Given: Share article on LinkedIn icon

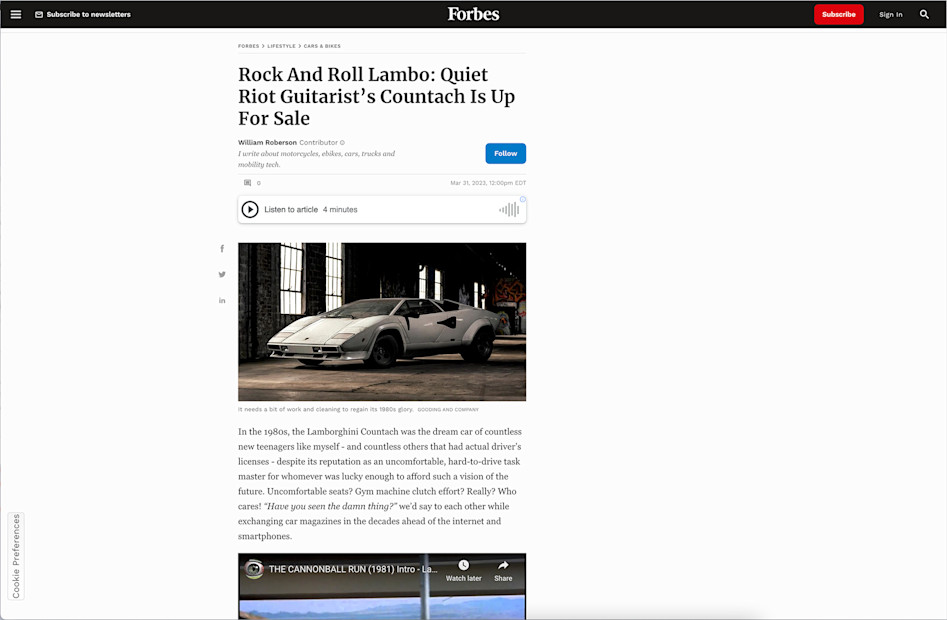Looking at the screenshot, I should point(222,301).
